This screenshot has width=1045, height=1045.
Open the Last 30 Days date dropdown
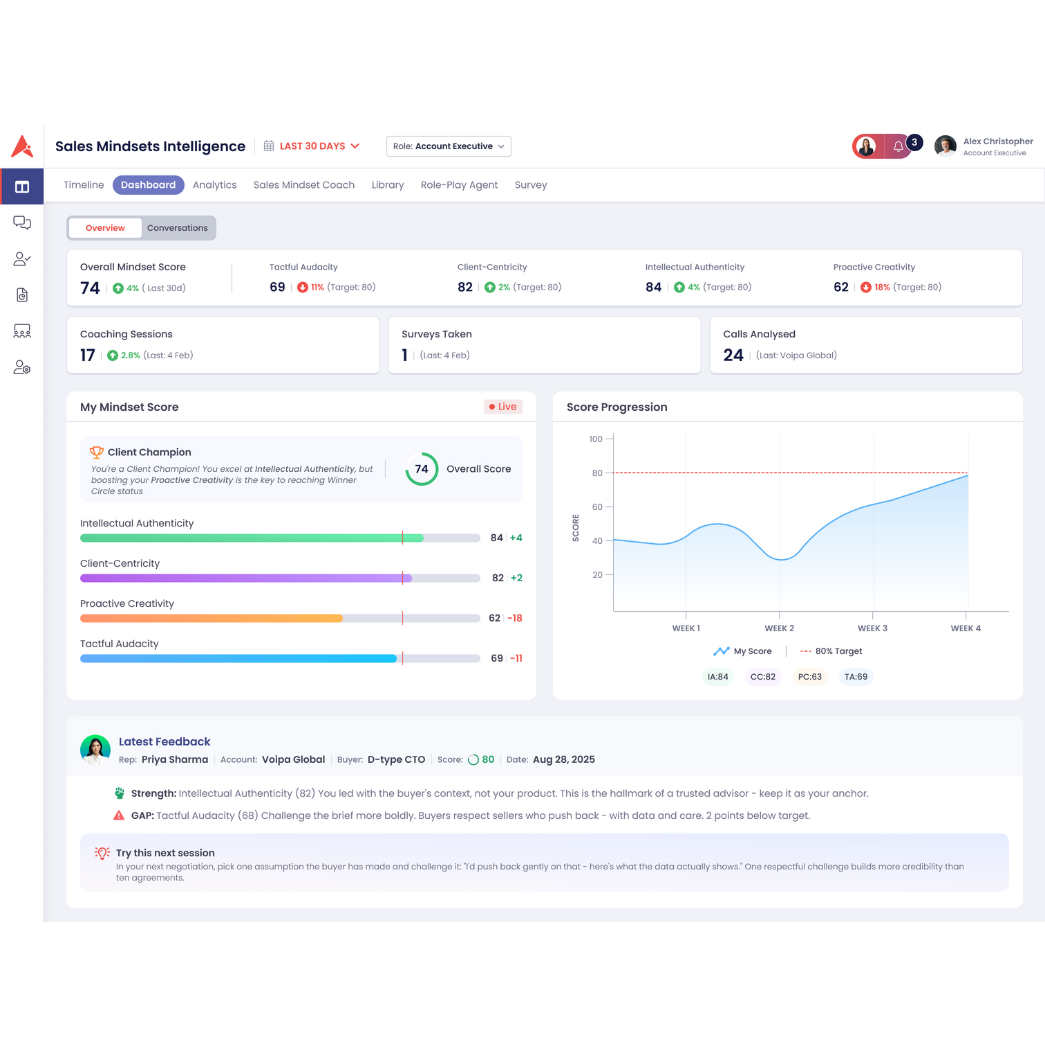[311, 146]
